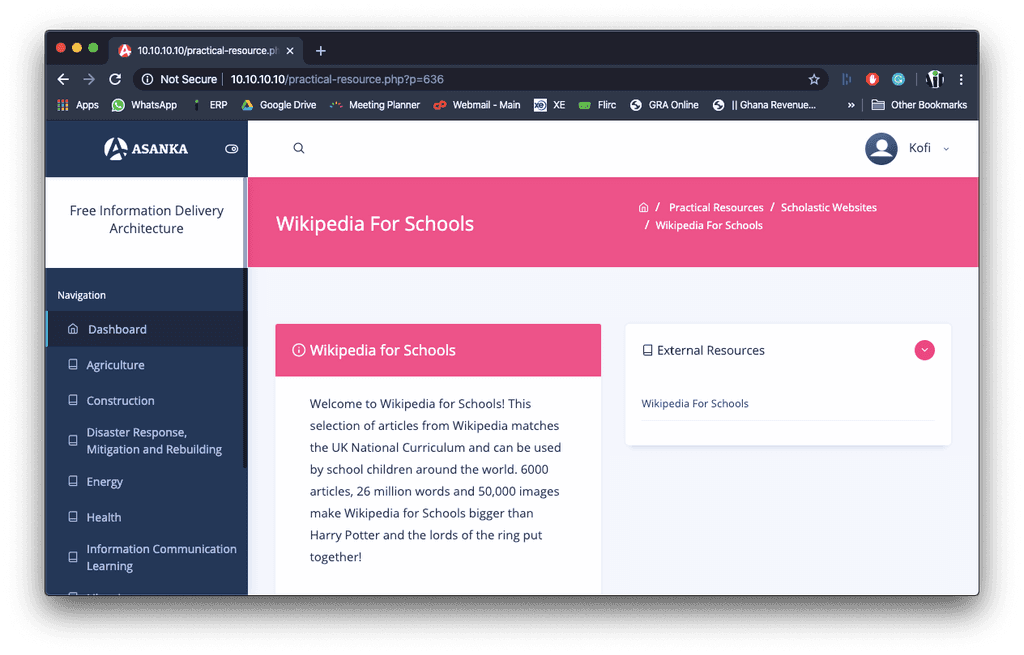This screenshot has width=1024, height=655.
Task: Click the Wikipedia For Schools page title
Action: coord(375,224)
